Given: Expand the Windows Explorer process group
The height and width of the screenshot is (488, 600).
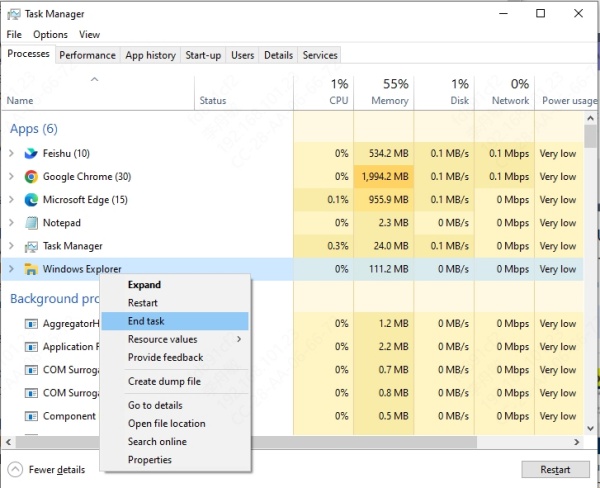Looking at the screenshot, I should (11, 269).
